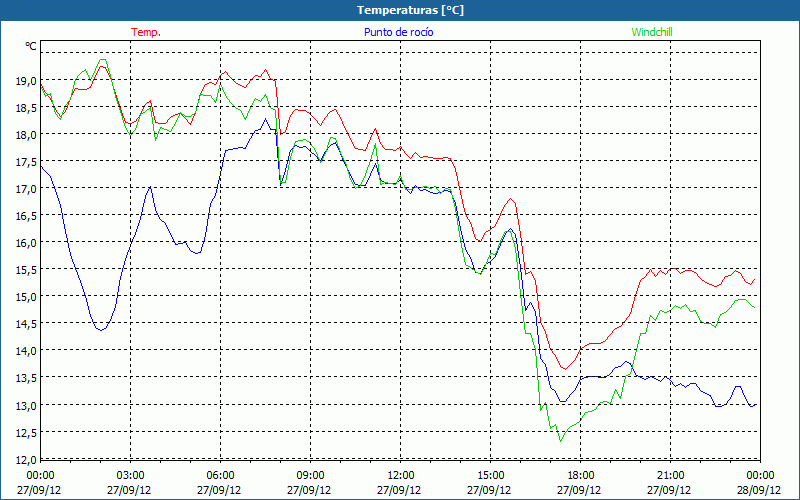
Task: Click the 06:00 time axis label
Action: click(x=220, y=476)
